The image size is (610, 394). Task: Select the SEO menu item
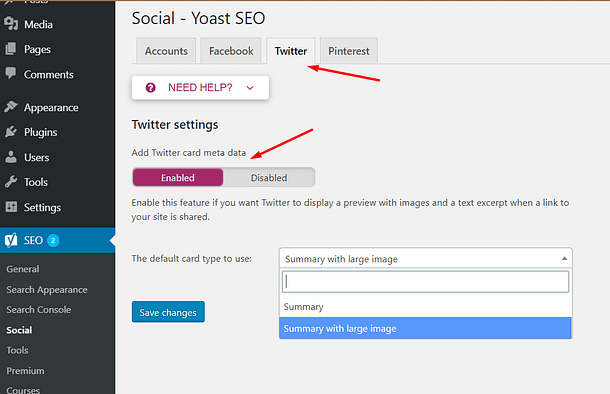coord(58,240)
